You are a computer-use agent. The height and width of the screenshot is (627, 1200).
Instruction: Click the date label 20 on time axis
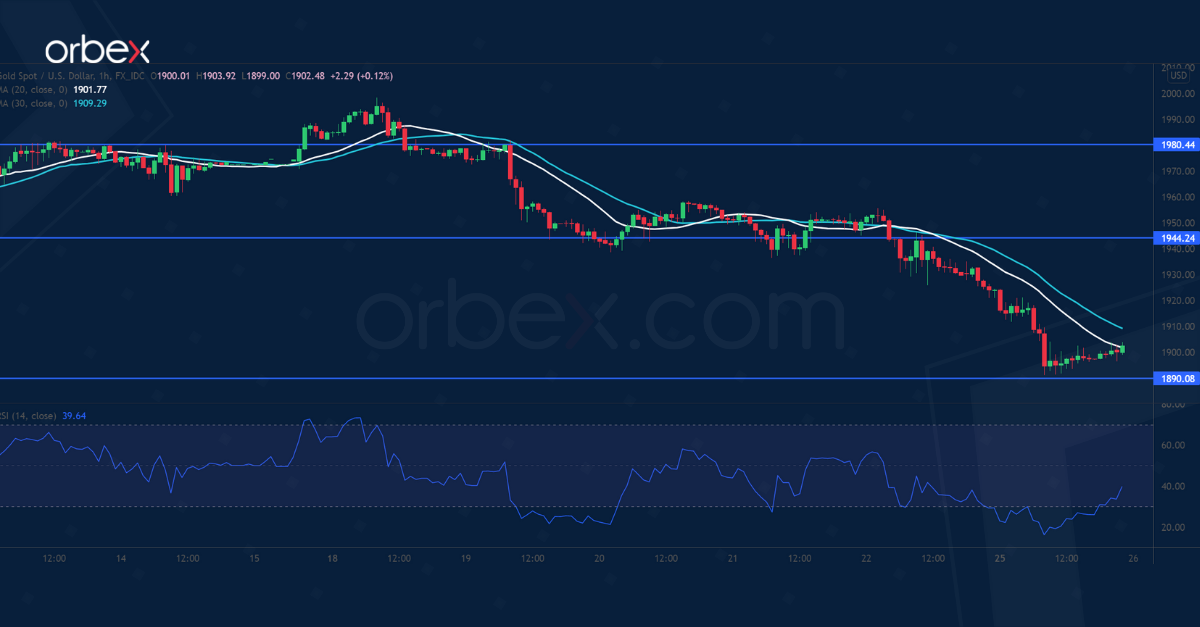(x=599, y=559)
